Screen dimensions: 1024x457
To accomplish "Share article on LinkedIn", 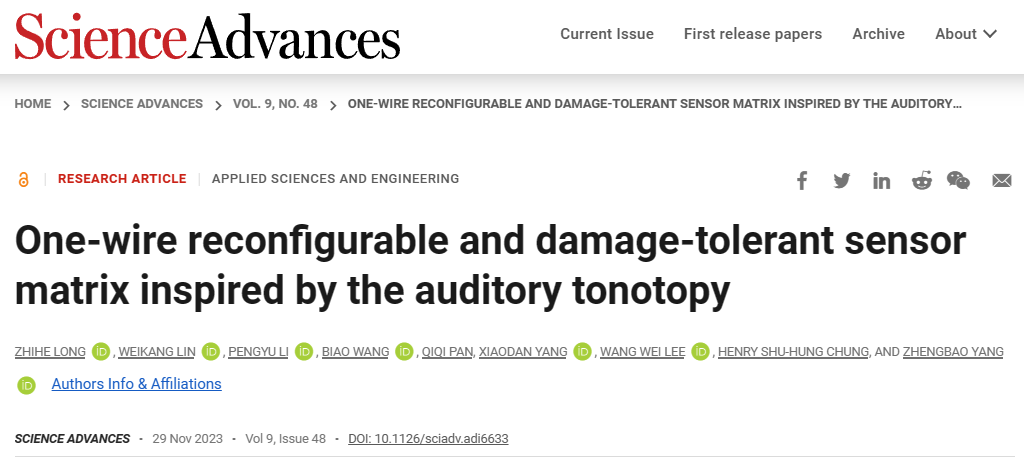I will tap(882, 180).
